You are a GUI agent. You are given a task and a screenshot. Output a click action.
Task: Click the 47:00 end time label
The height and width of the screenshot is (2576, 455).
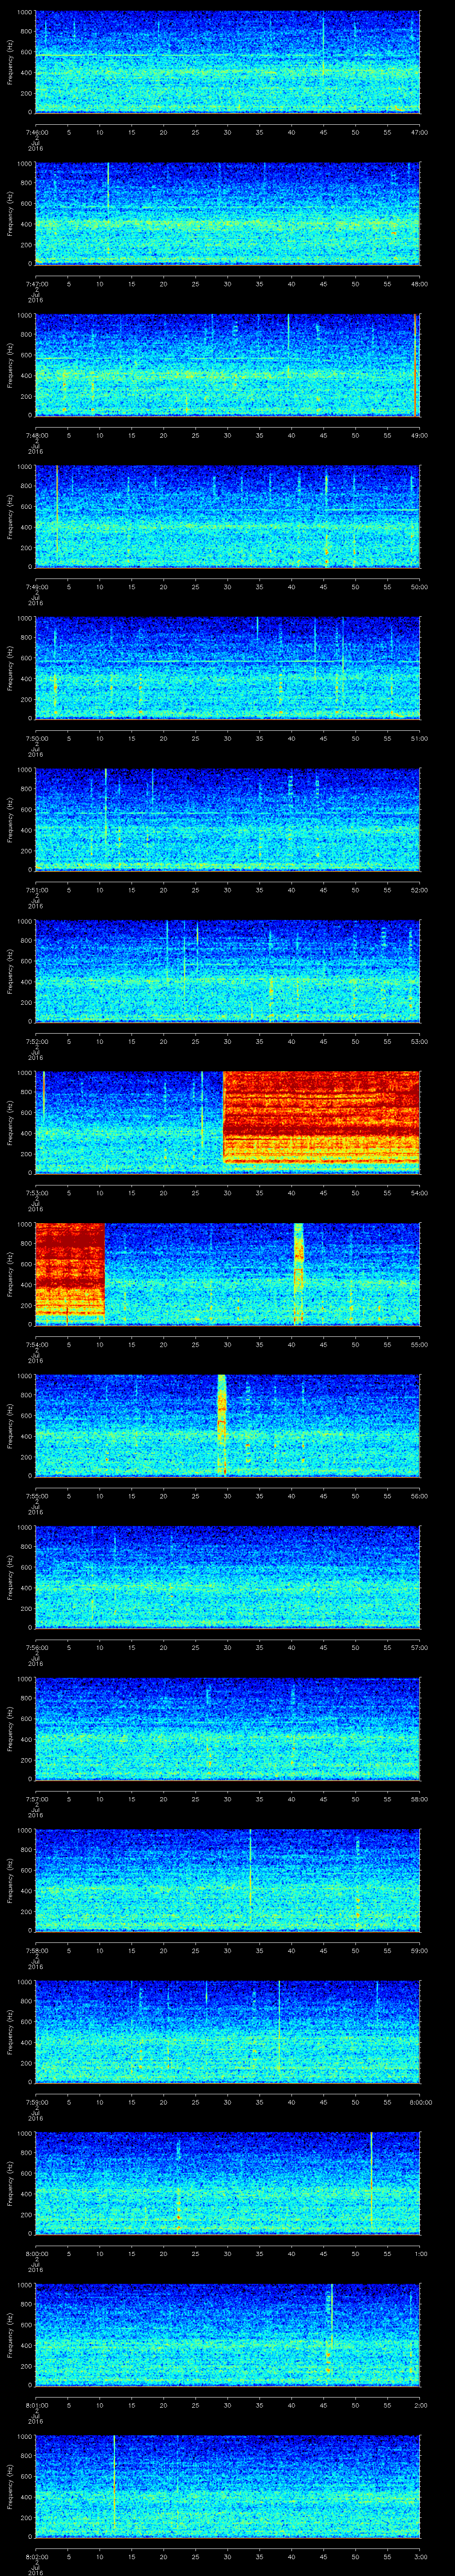419,132
